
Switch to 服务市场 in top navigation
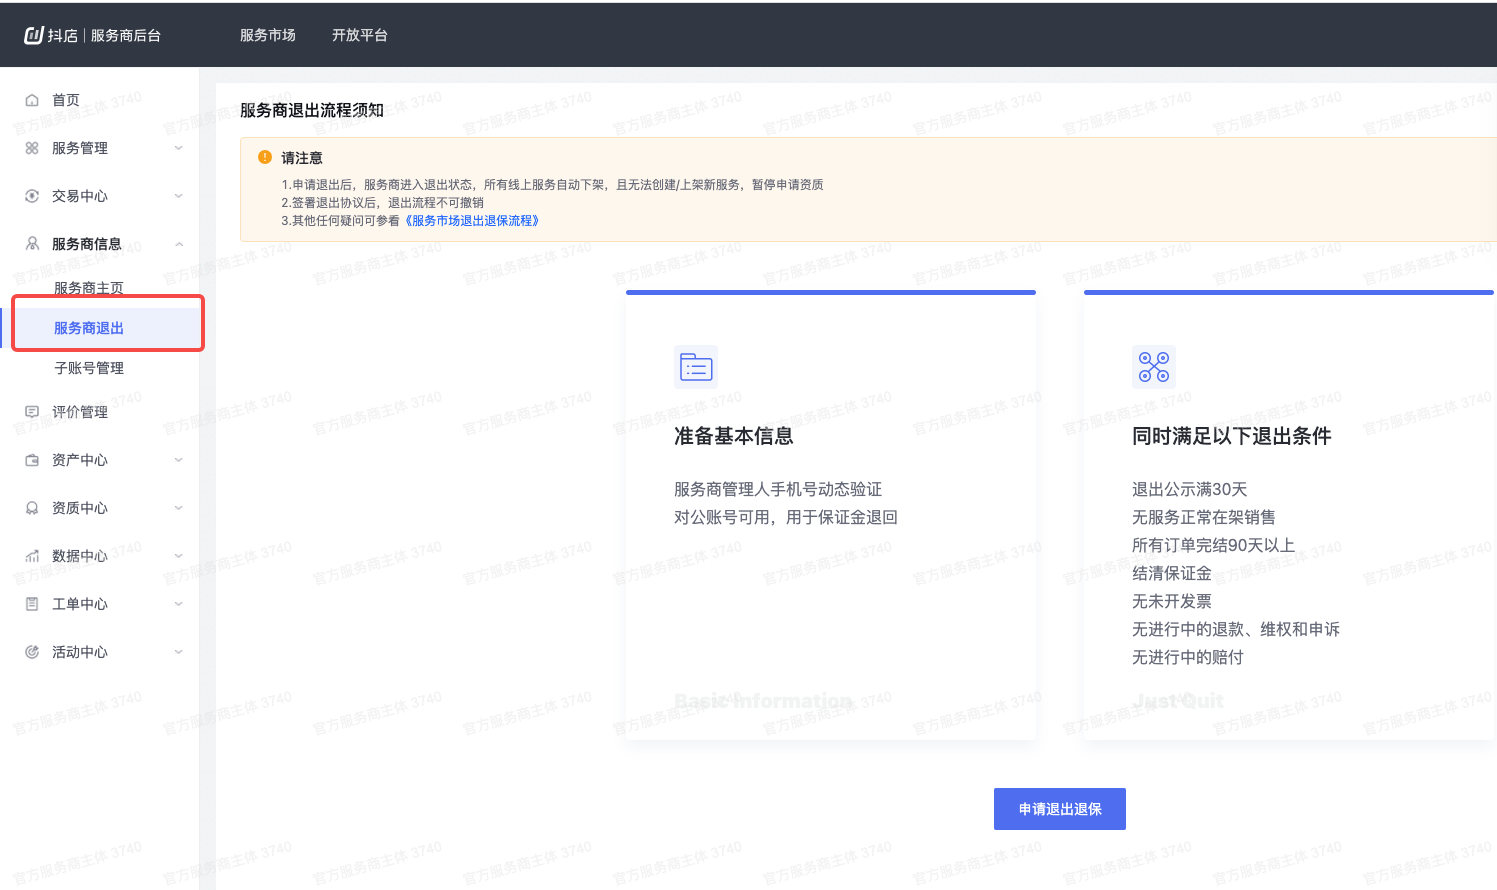266,33
